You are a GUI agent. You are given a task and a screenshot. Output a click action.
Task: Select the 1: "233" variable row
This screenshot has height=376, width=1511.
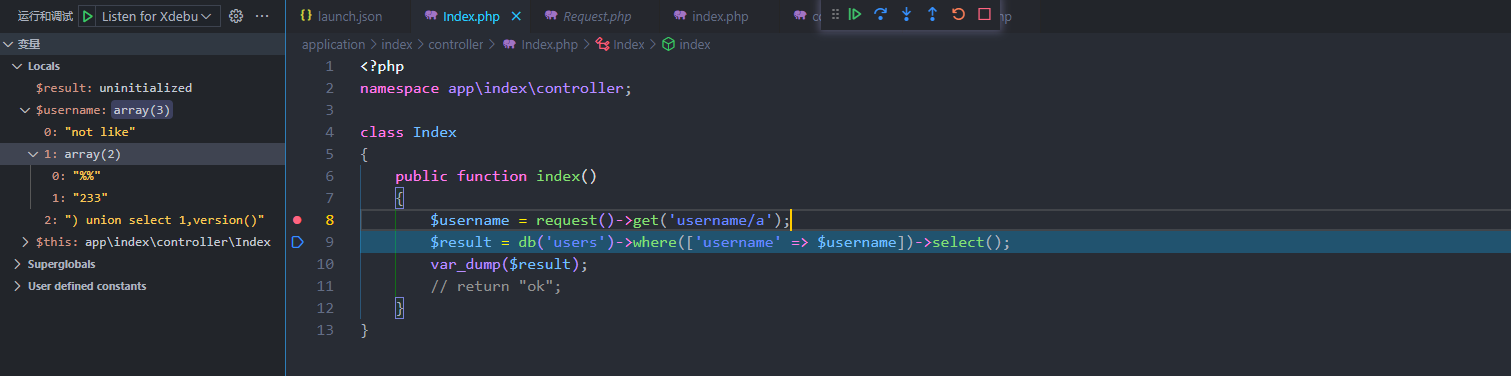click(142, 198)
